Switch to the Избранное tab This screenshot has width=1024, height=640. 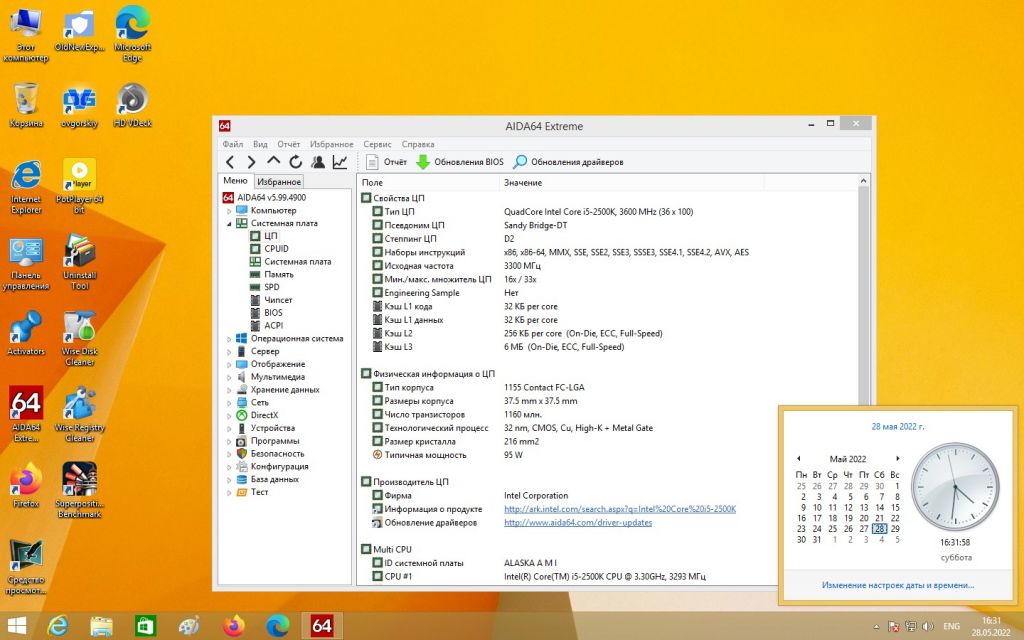279,182
